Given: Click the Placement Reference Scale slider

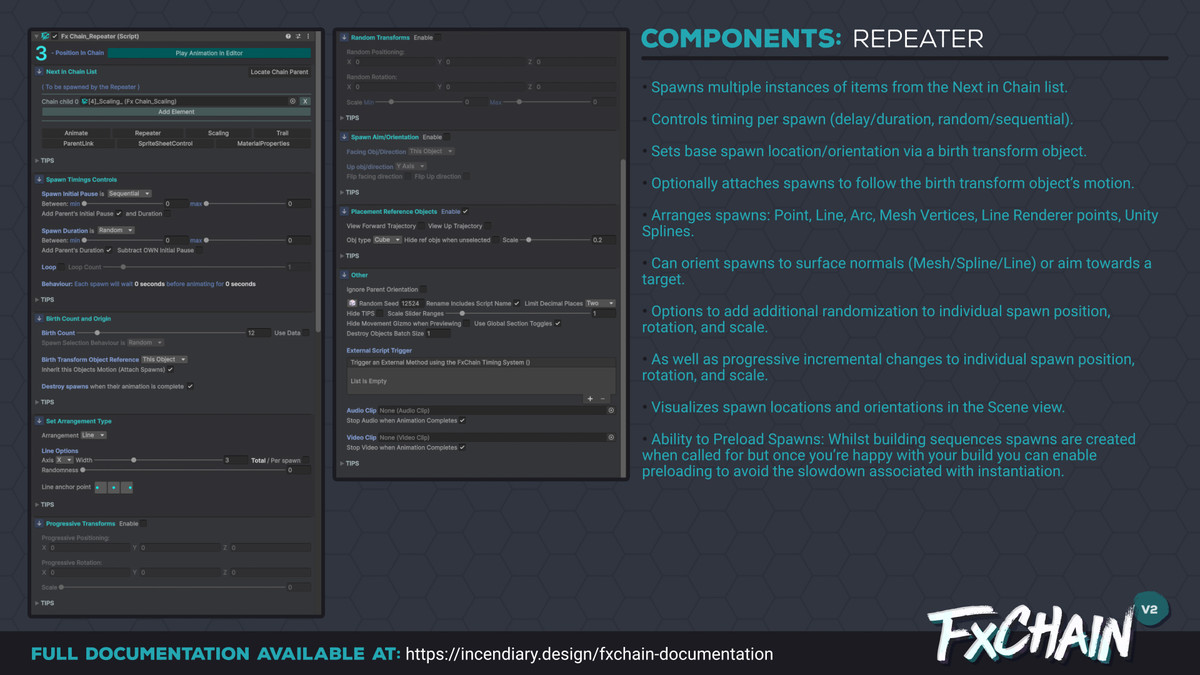Looking at the screenshot, I should (x=554, y=240).
